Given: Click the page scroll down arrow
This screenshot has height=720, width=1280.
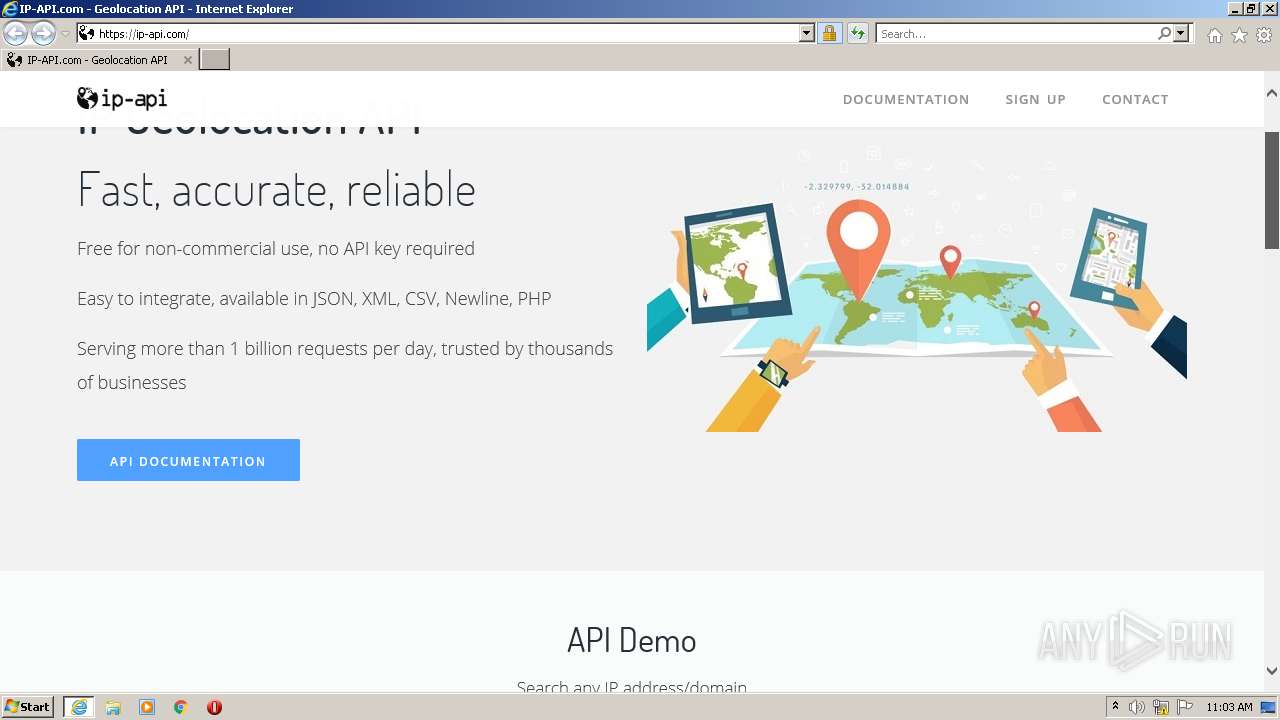Looking at the screenshot, I should (1272, 671).
